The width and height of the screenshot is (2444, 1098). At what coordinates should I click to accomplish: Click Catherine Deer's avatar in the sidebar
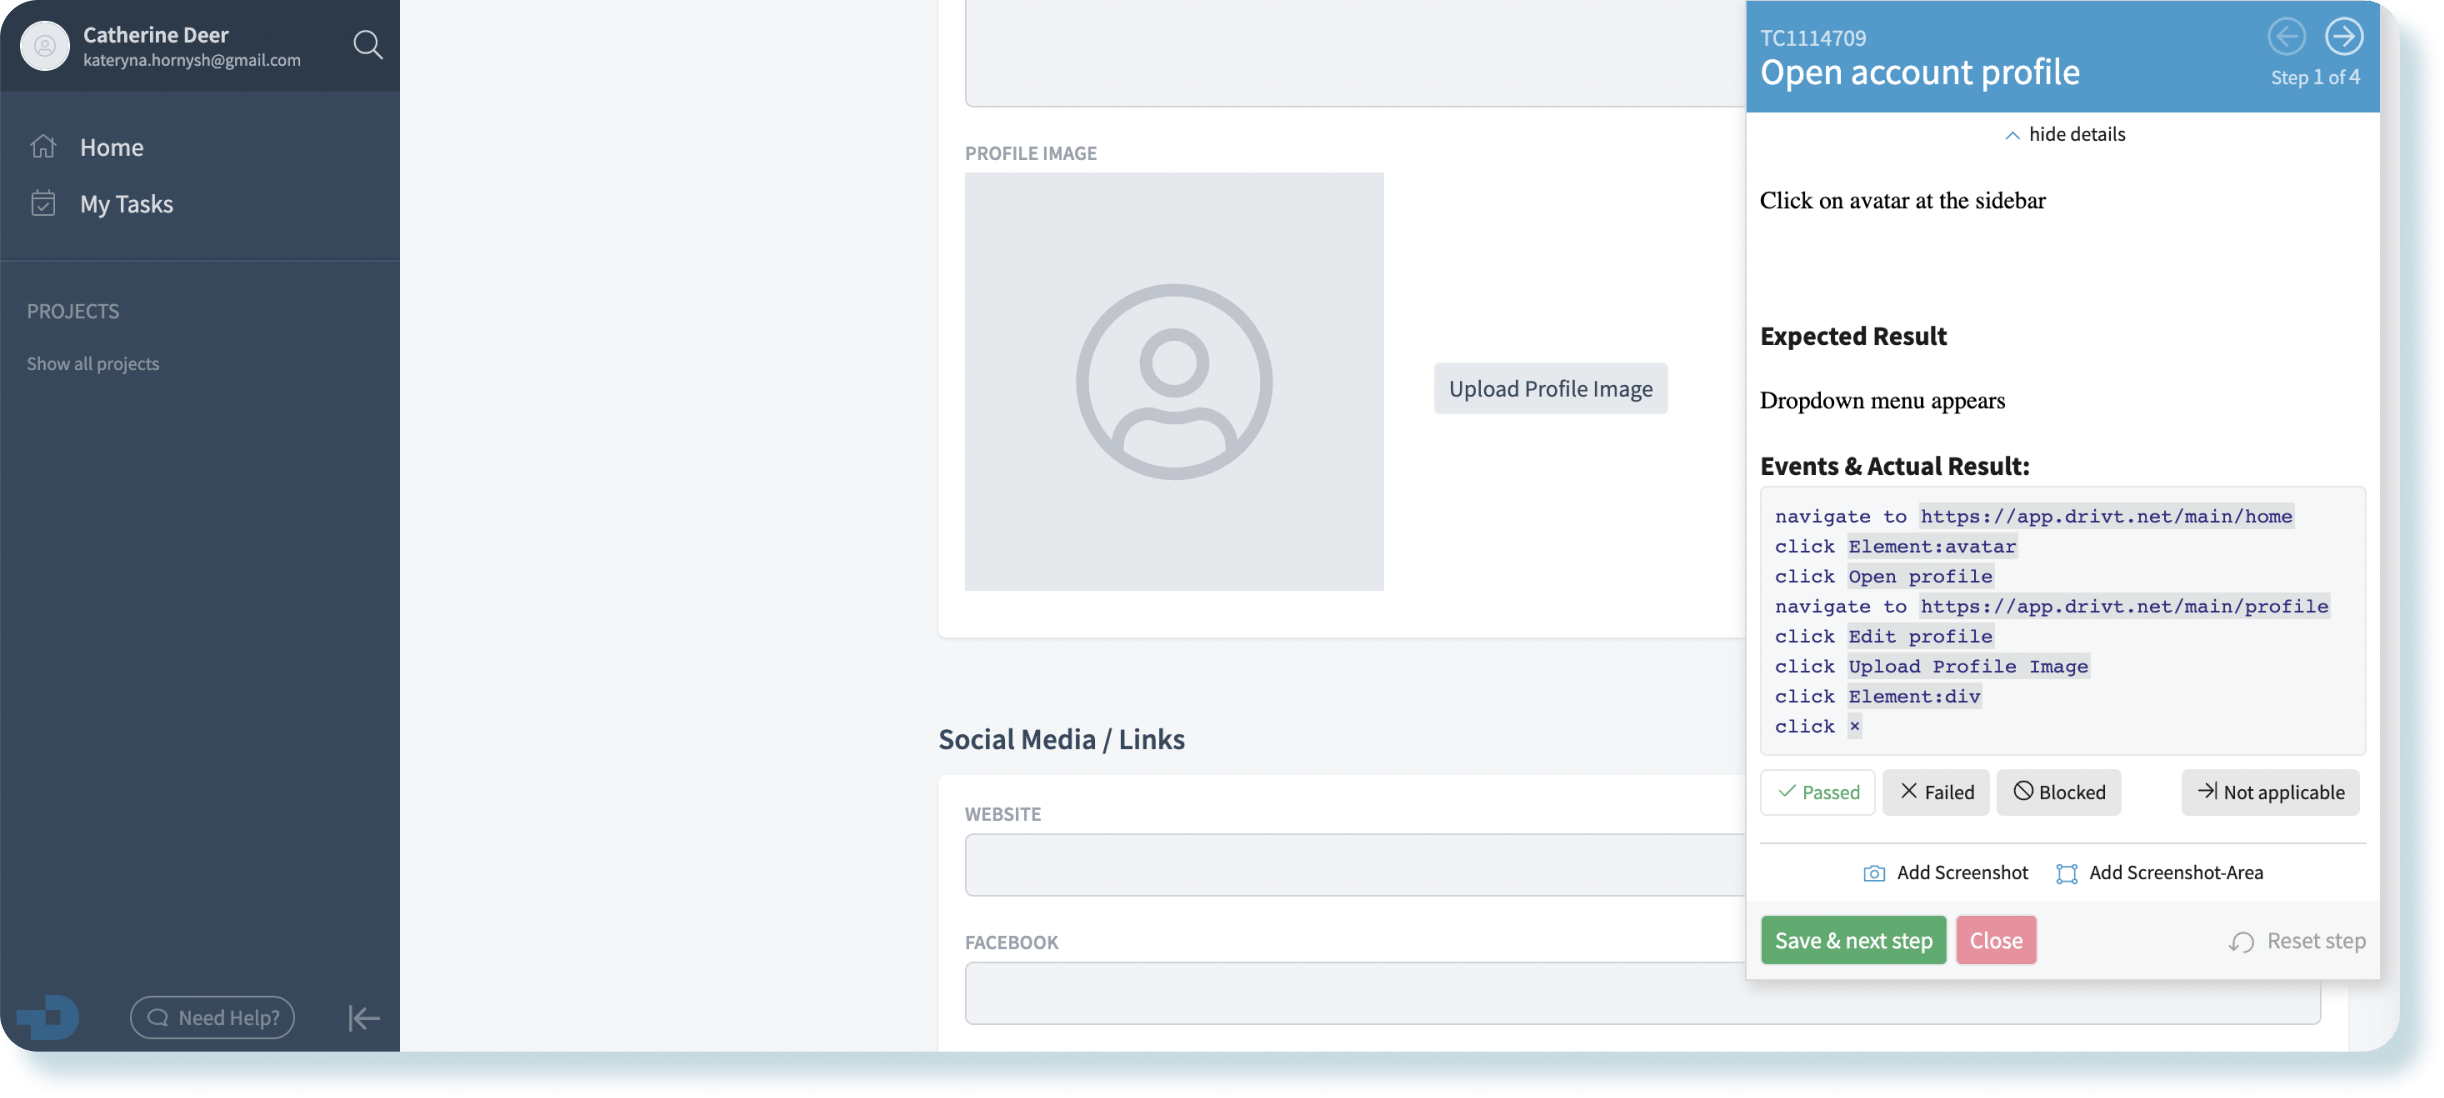[44, 45]
